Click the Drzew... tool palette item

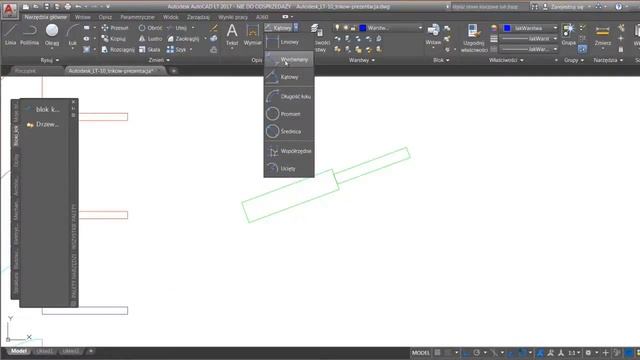(x=43, y=124)
